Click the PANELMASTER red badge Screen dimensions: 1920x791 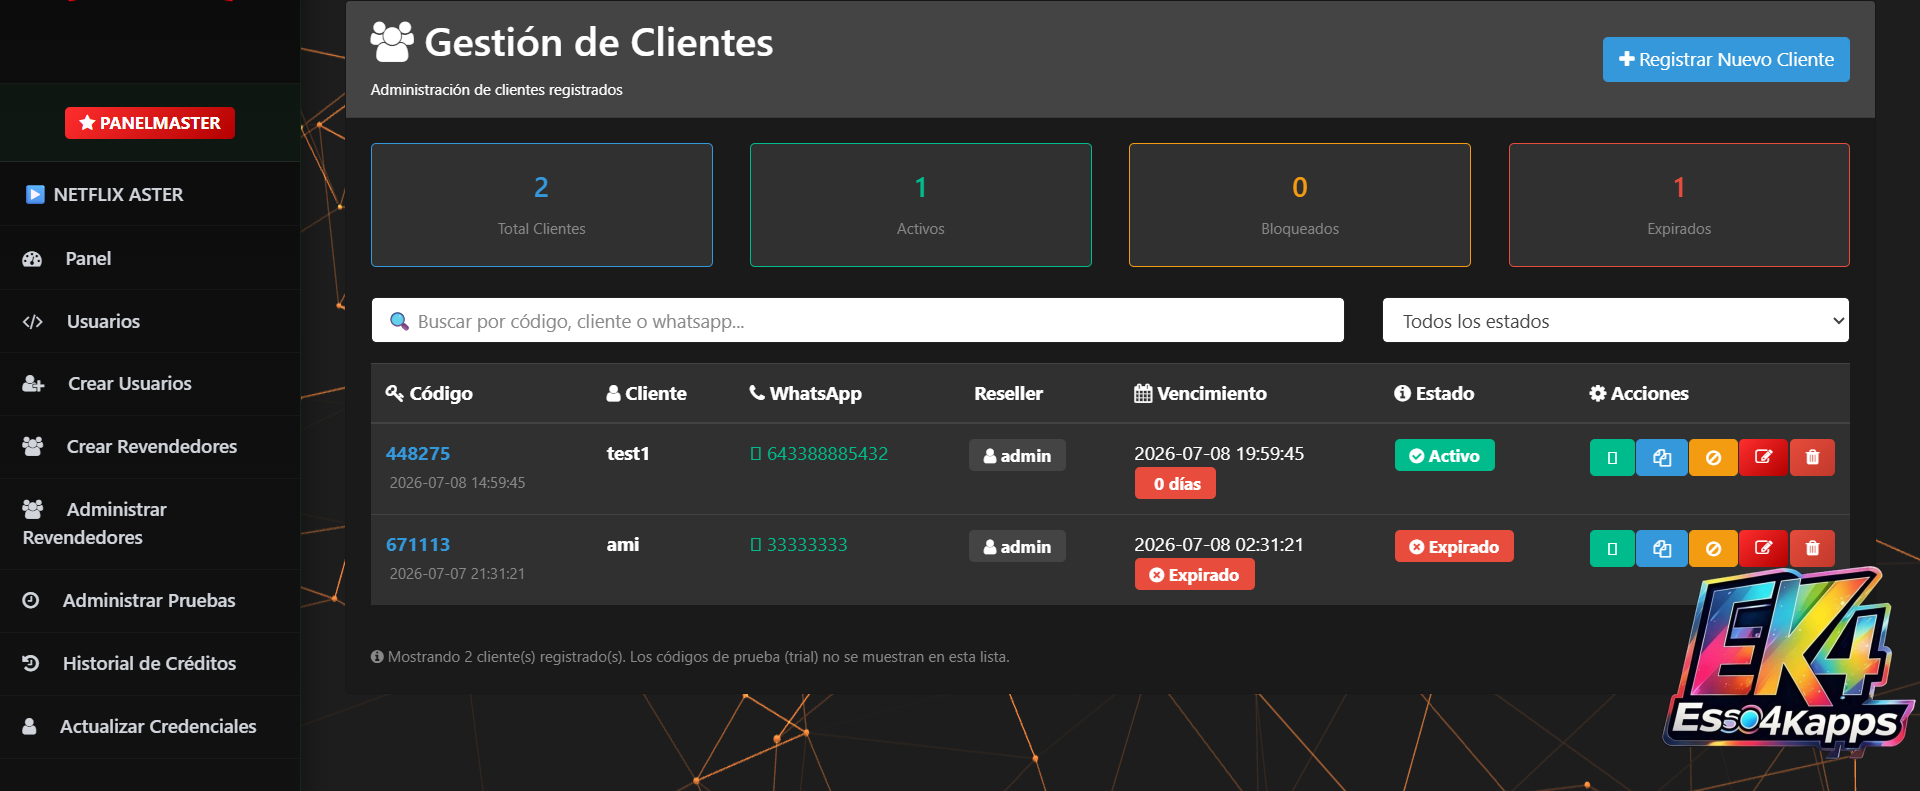[150, 123]
